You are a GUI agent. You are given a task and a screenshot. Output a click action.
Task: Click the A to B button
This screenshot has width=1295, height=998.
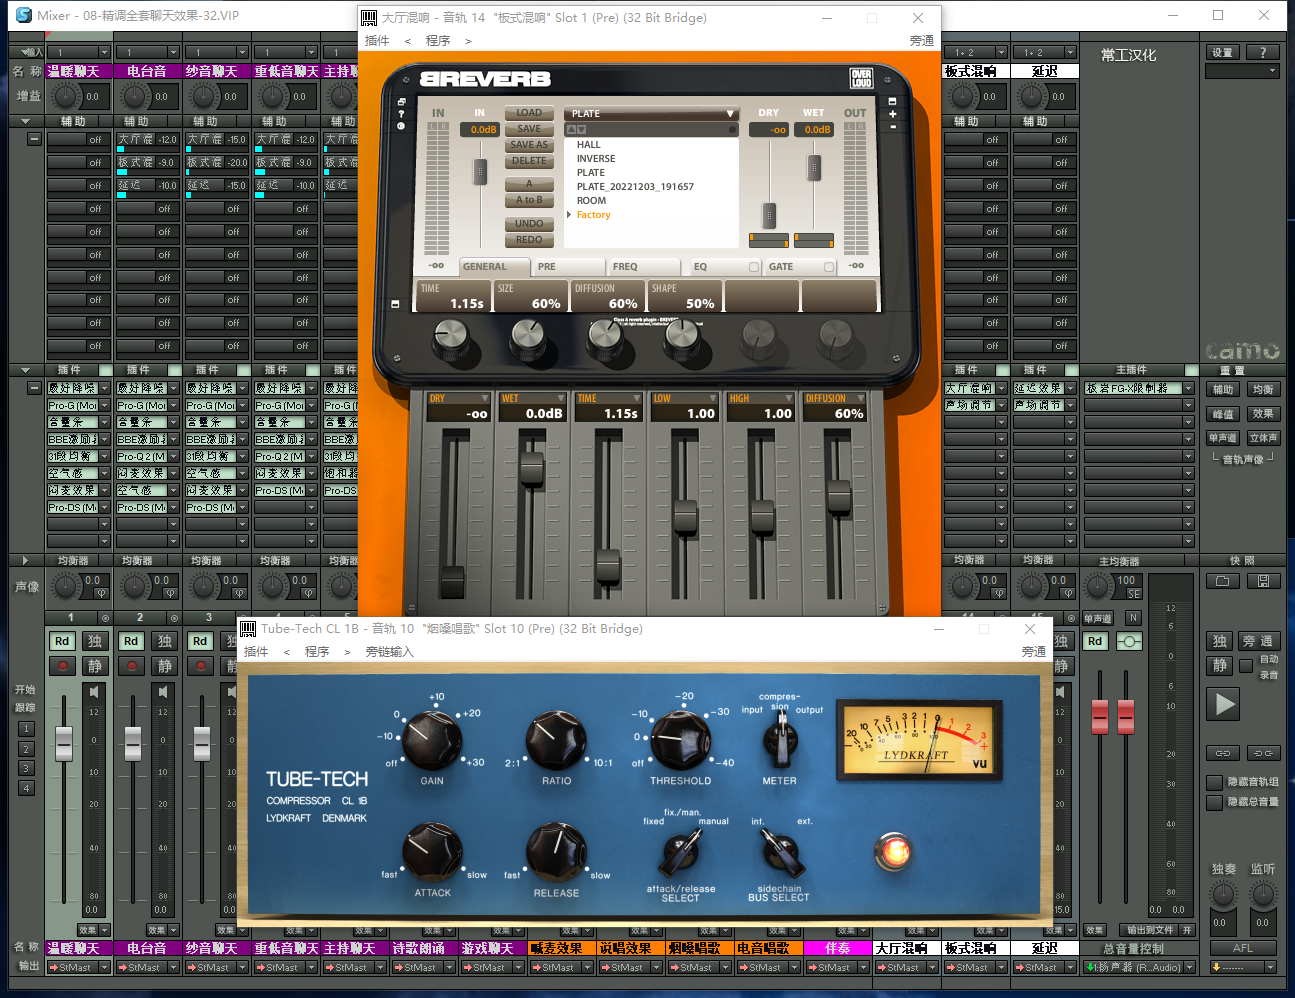coord(529,200)
